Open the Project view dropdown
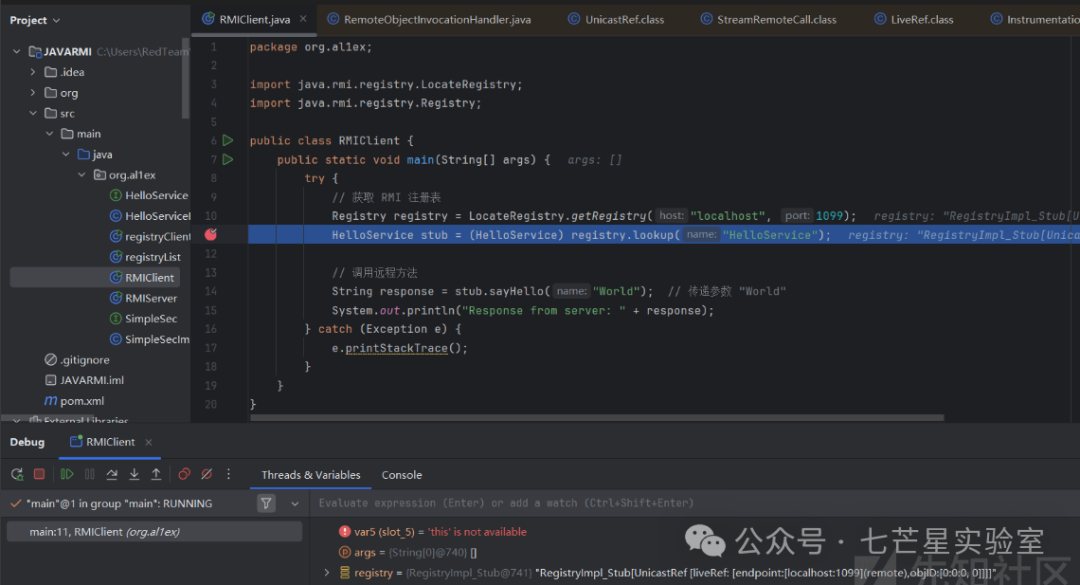 pyautogui.click(x=34, y=21)
